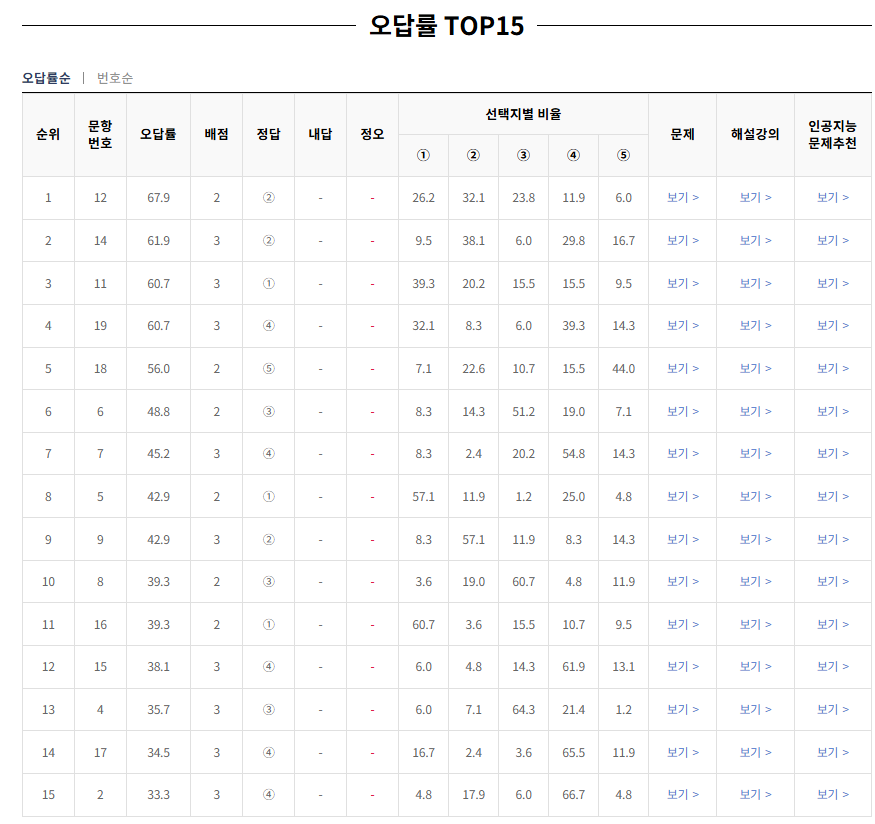This screenshot has height=824, width=875.
Task: Open 인공지능 문제추천 보기 for rank 1
Action: pyautogui.click(x=833, y=197)
